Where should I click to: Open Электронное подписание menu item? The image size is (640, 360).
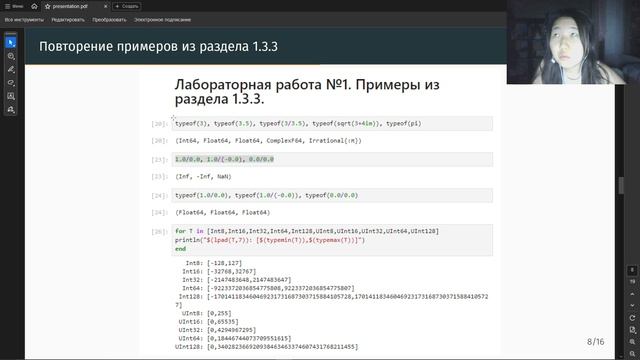pyautogui.click(x=162, y=20)
